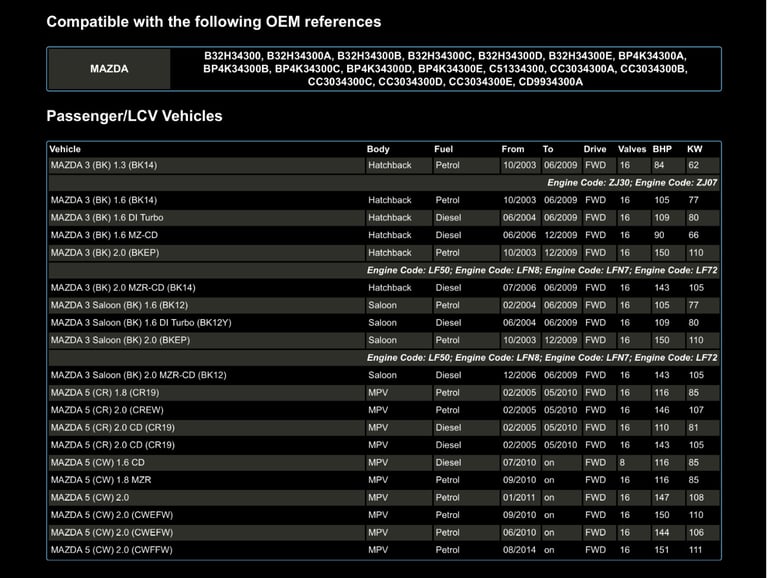Click the KW column header
The height and width of the screenshot is (578, 768).
click(x=694, y=149)
